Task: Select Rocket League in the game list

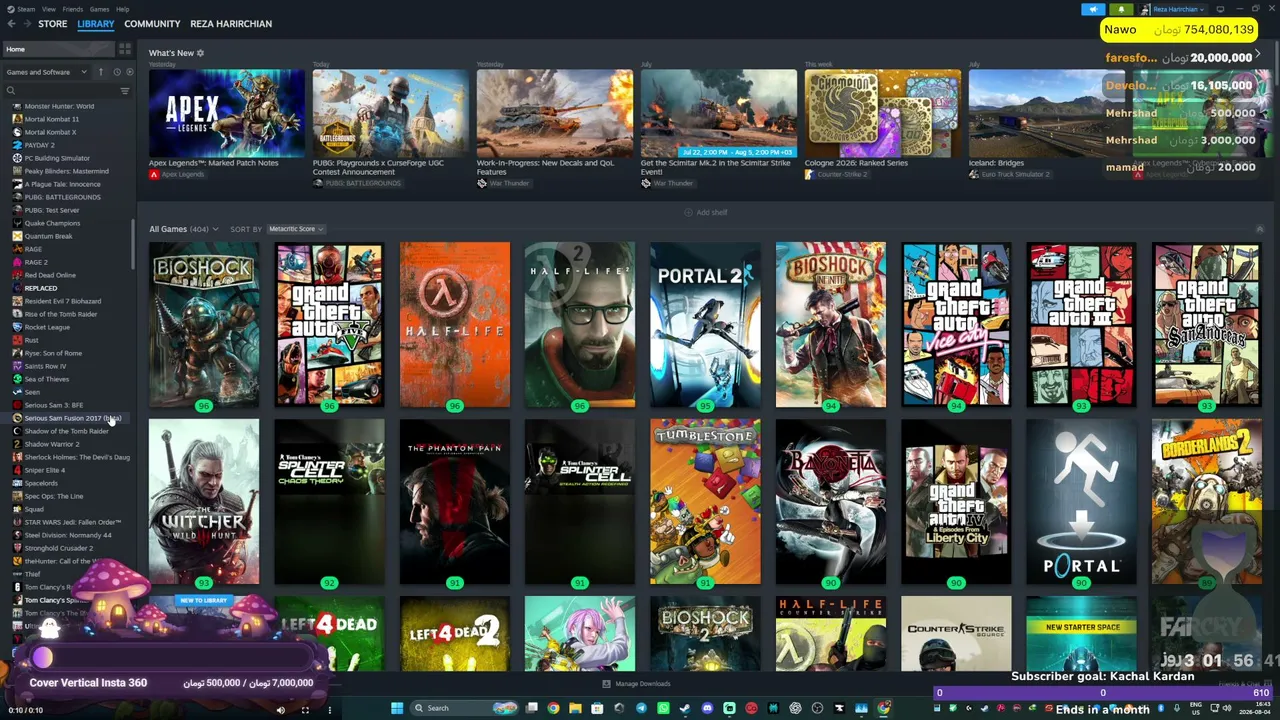Action: point(47,327)
